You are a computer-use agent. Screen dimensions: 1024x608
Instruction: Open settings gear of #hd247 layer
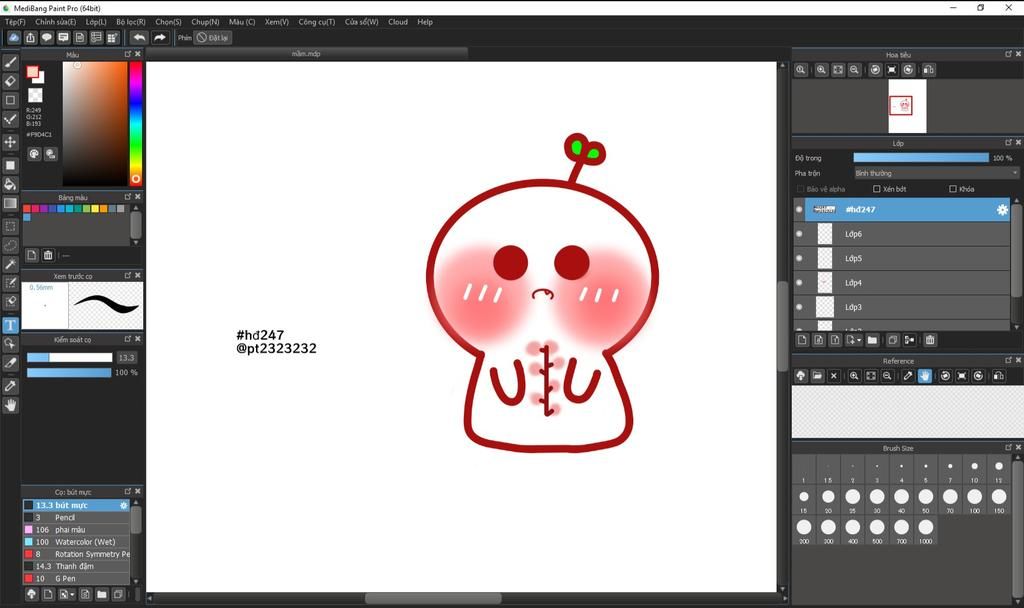pos(1002,210)
